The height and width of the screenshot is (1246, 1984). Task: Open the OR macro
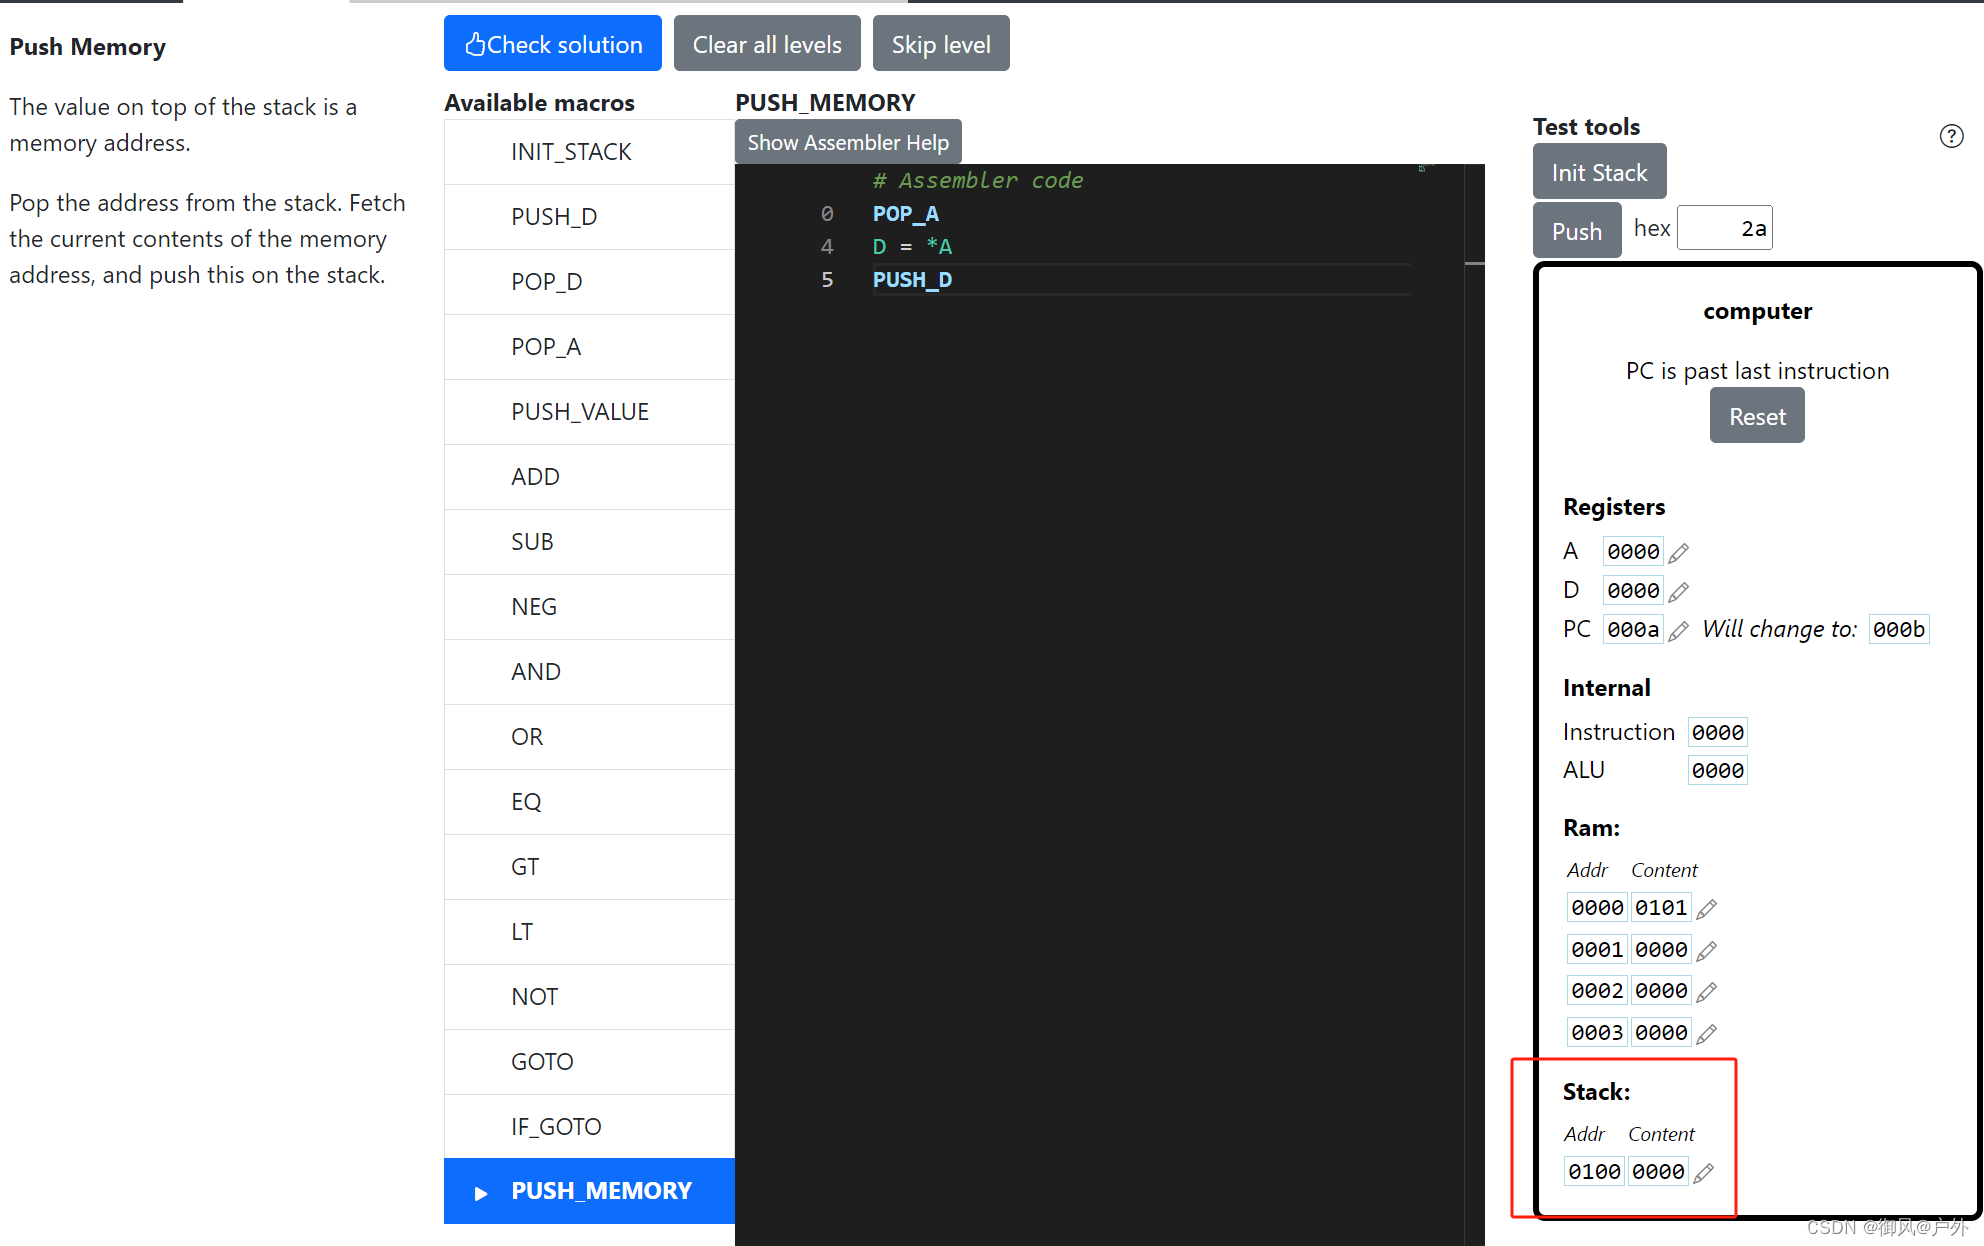point(589,737)
